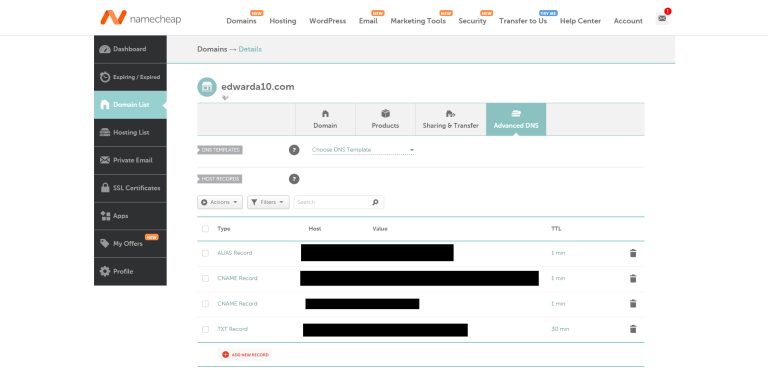
Task: Open the Account menu
Action: pyautogui.click(x=628, y=21)
